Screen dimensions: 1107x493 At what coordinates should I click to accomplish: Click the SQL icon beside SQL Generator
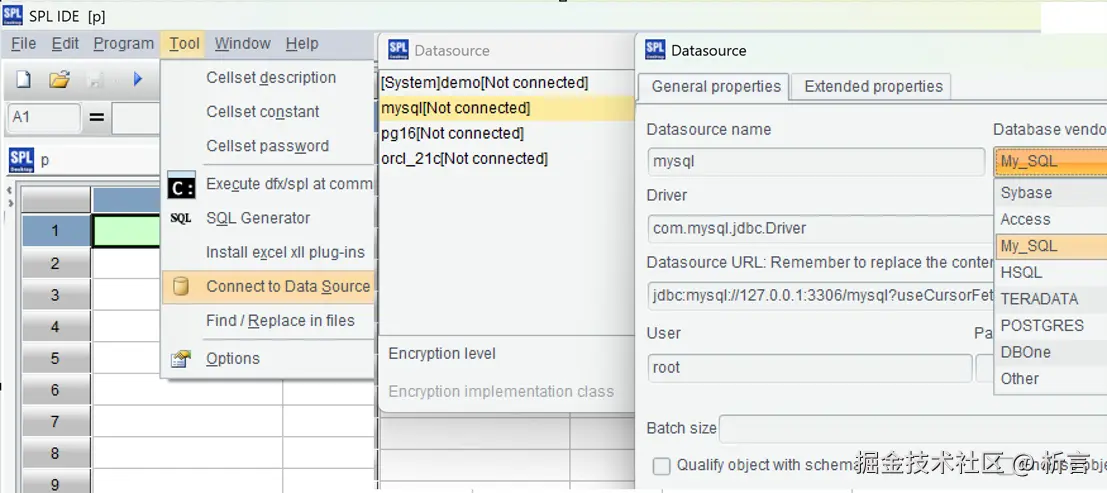coord(181,219)
